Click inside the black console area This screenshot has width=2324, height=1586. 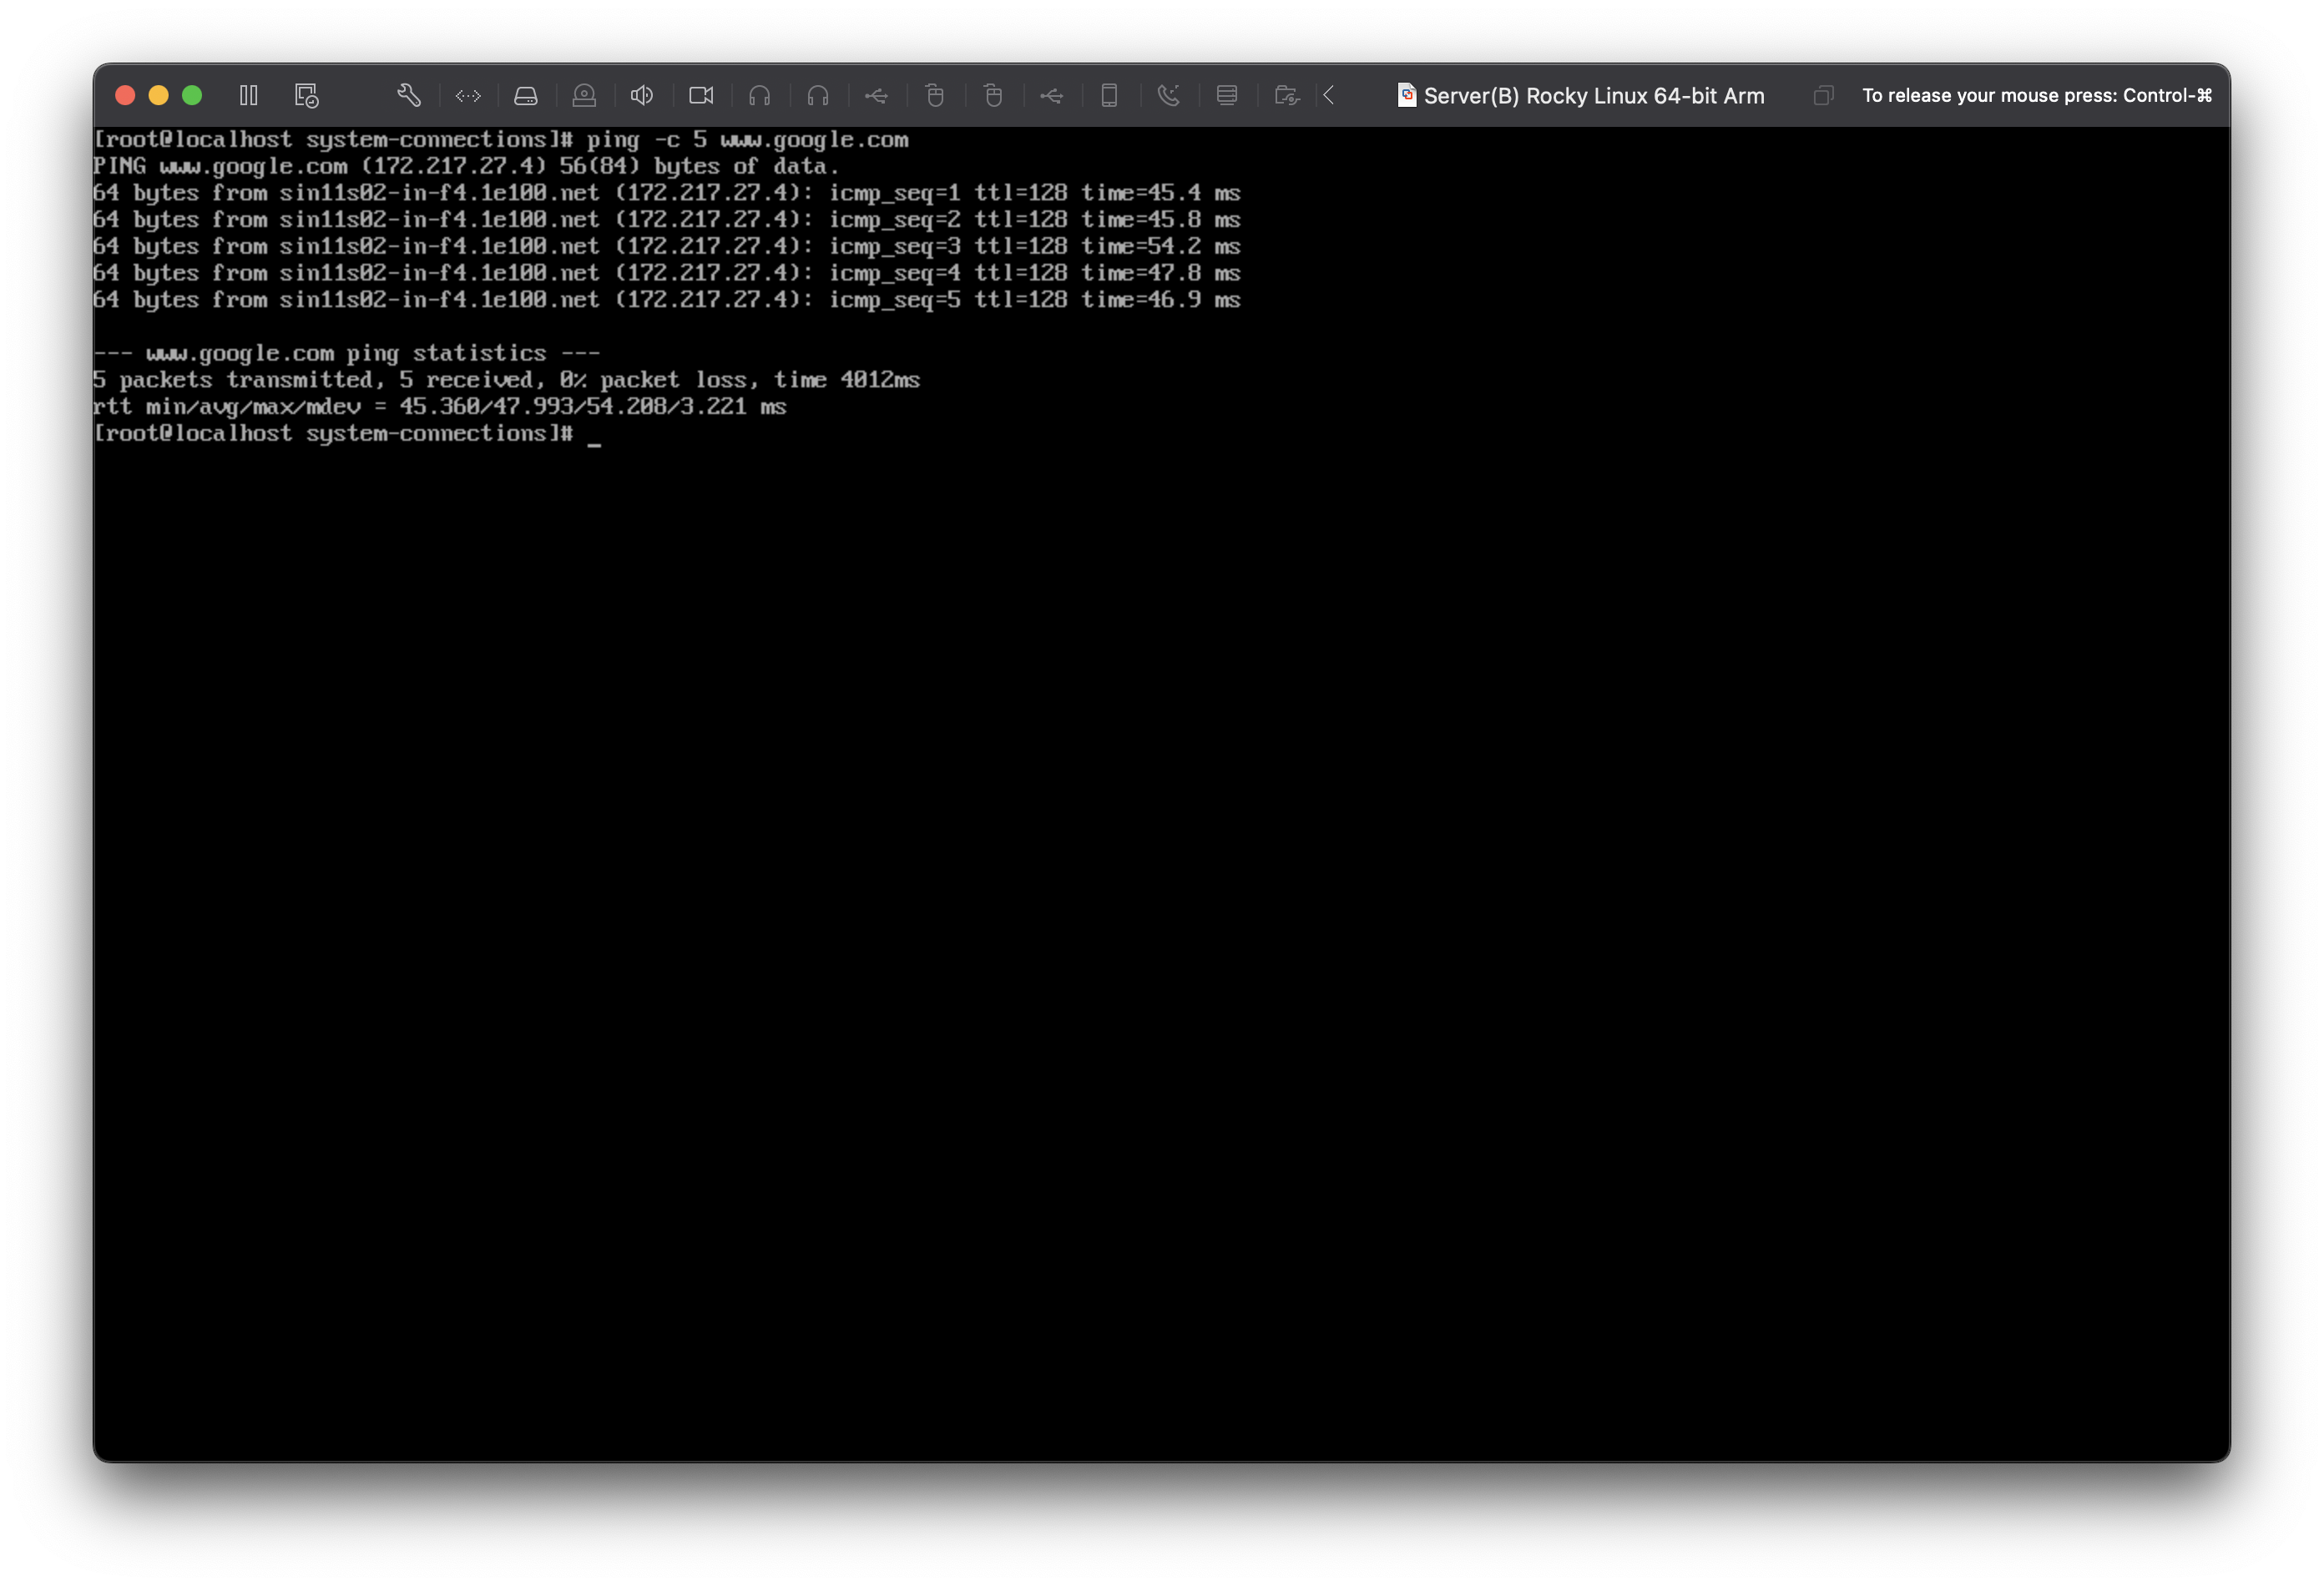pyautogui.click(x=1160, y=900)
